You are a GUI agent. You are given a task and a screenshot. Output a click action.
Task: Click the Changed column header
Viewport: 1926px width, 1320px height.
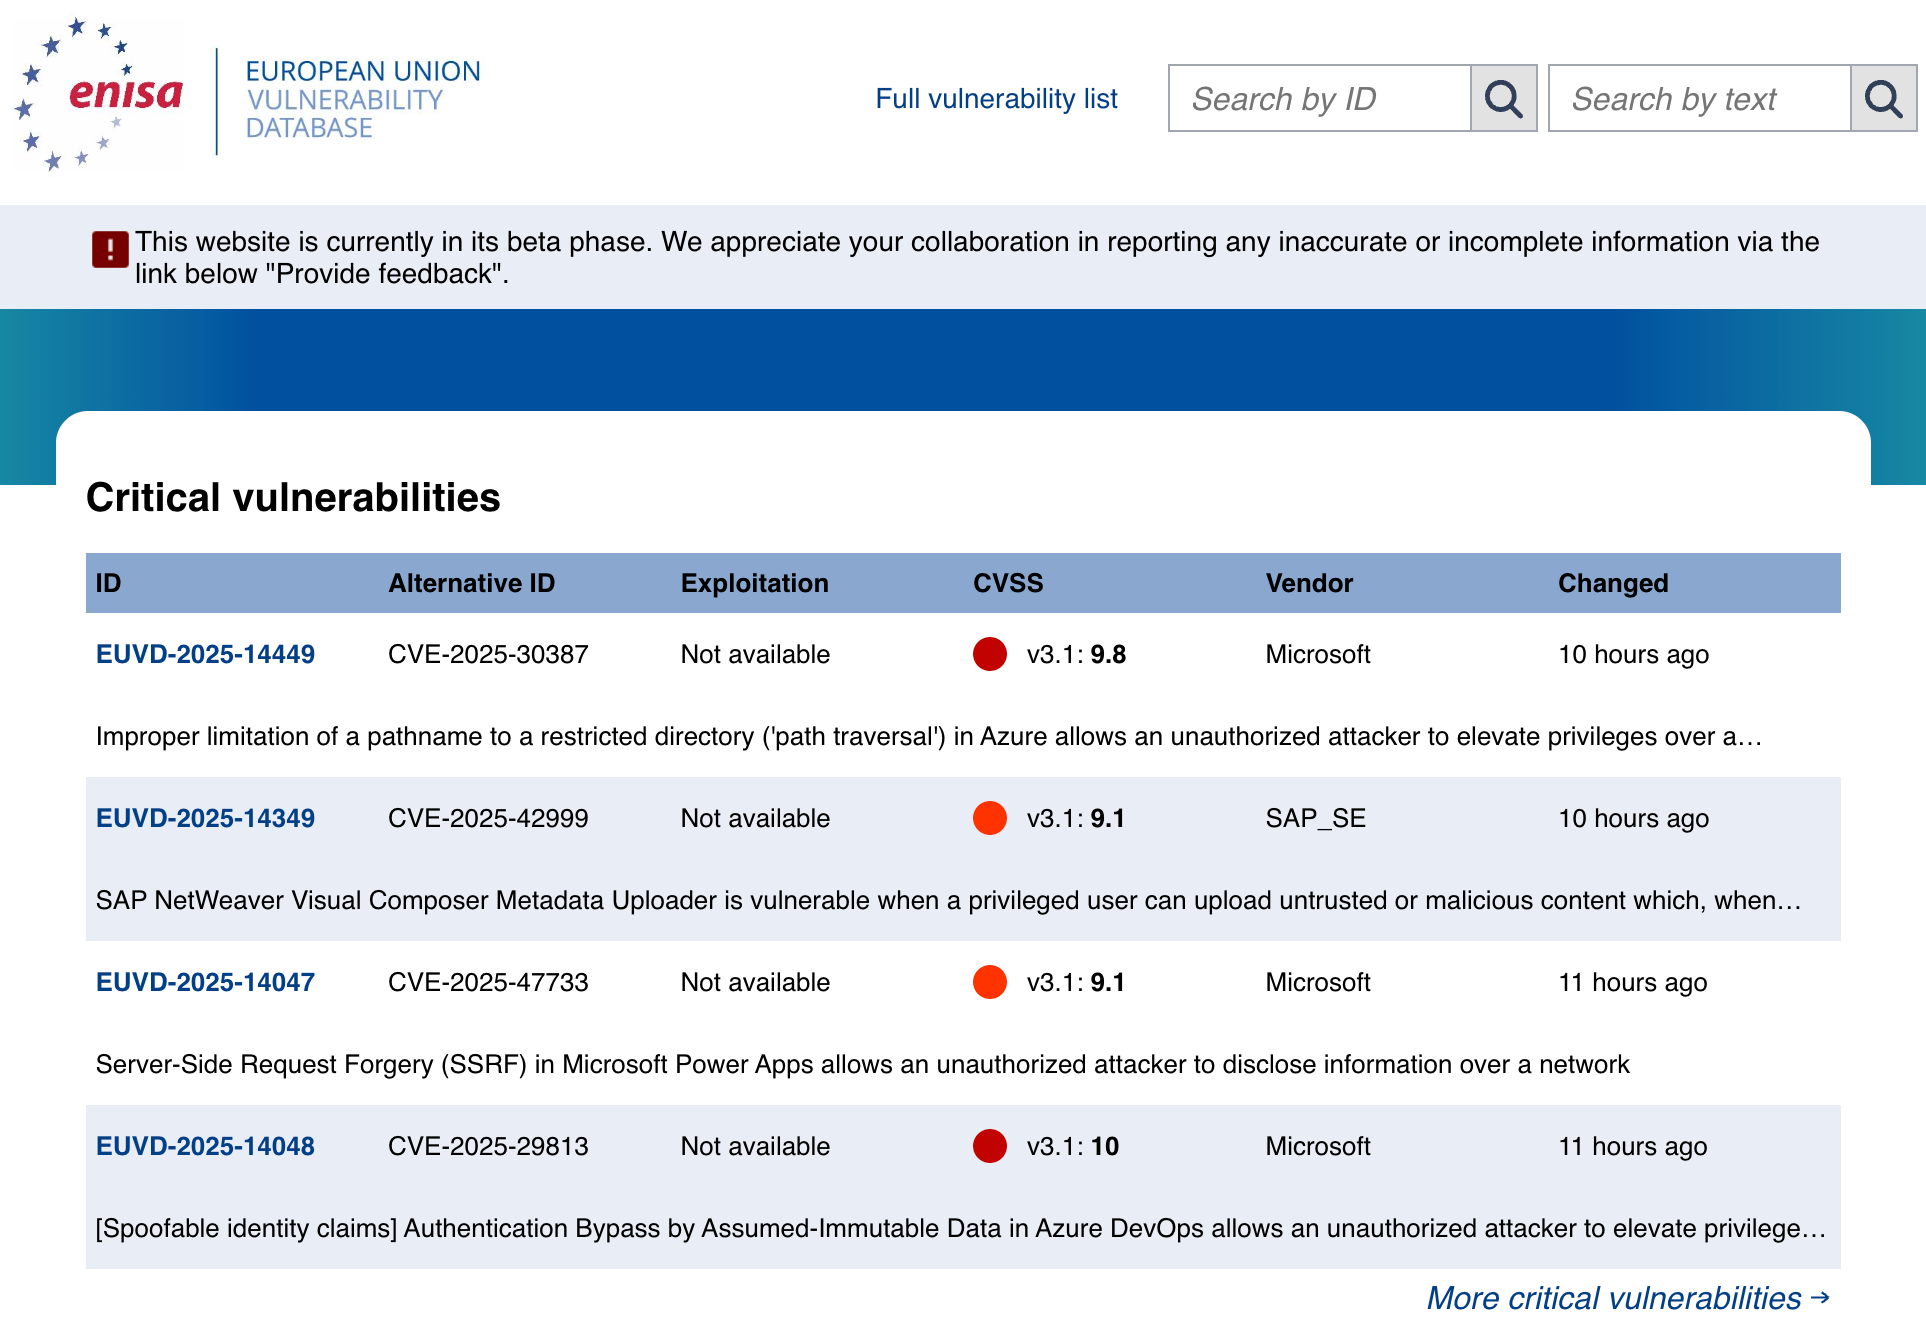tap(1612, 583)
